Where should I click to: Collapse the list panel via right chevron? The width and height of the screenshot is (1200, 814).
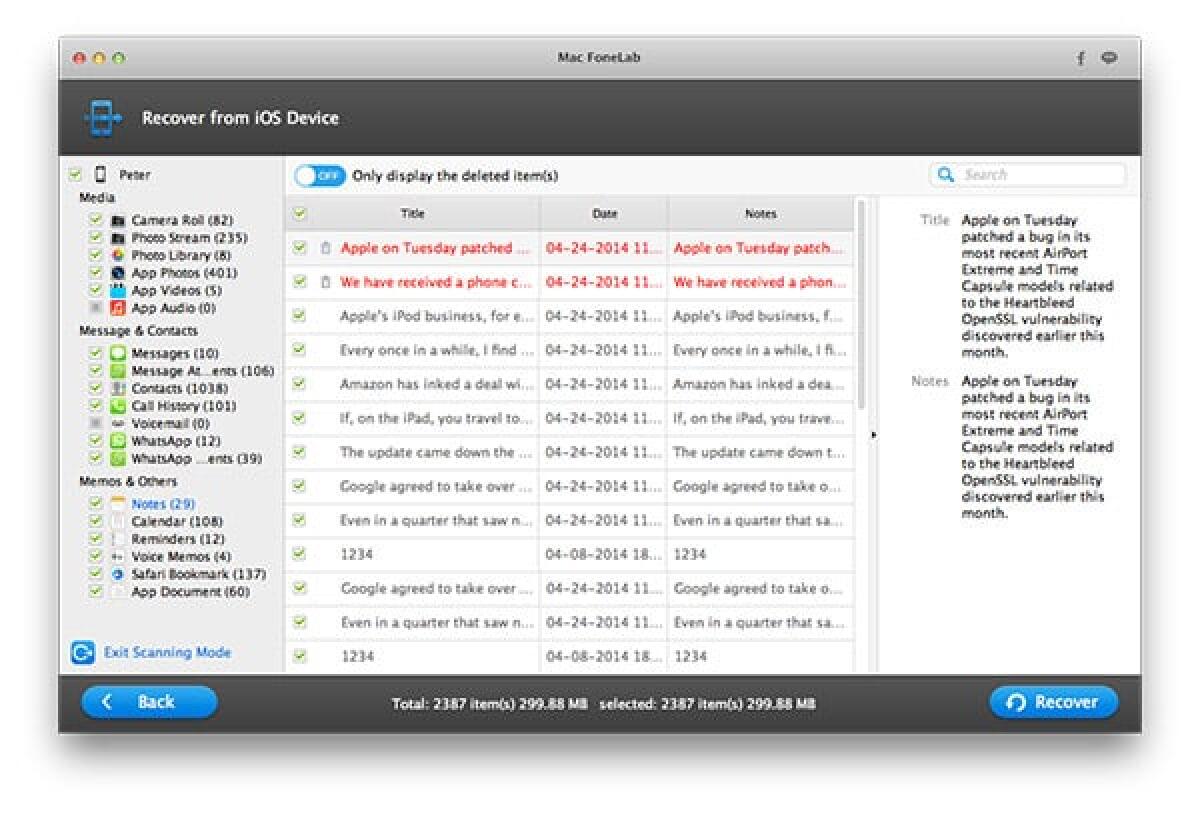(x=873, y=434)
